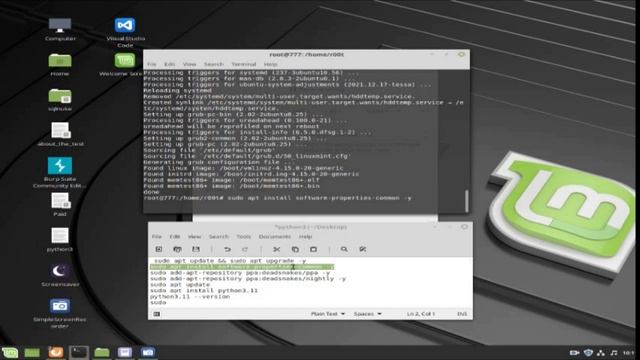Click Computer desktop icon
The height and width of the screenshot is (360, 640).
(x=60, y=29)
